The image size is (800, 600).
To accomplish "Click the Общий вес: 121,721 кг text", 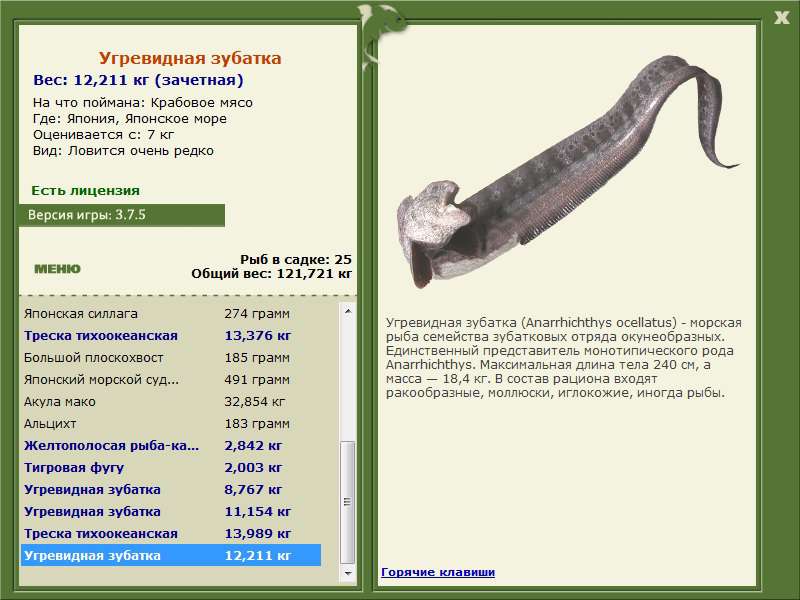I will tap(271, 273).
